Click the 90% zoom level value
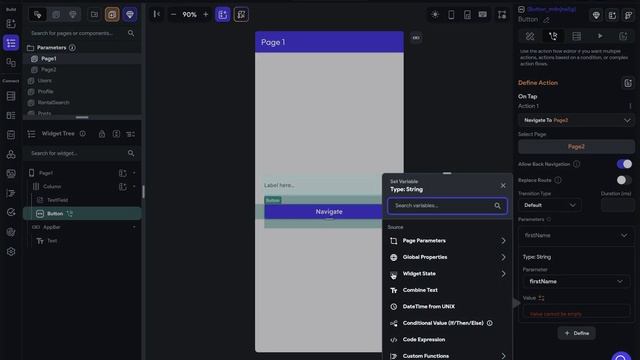640x360 pixels. point(189,14)
